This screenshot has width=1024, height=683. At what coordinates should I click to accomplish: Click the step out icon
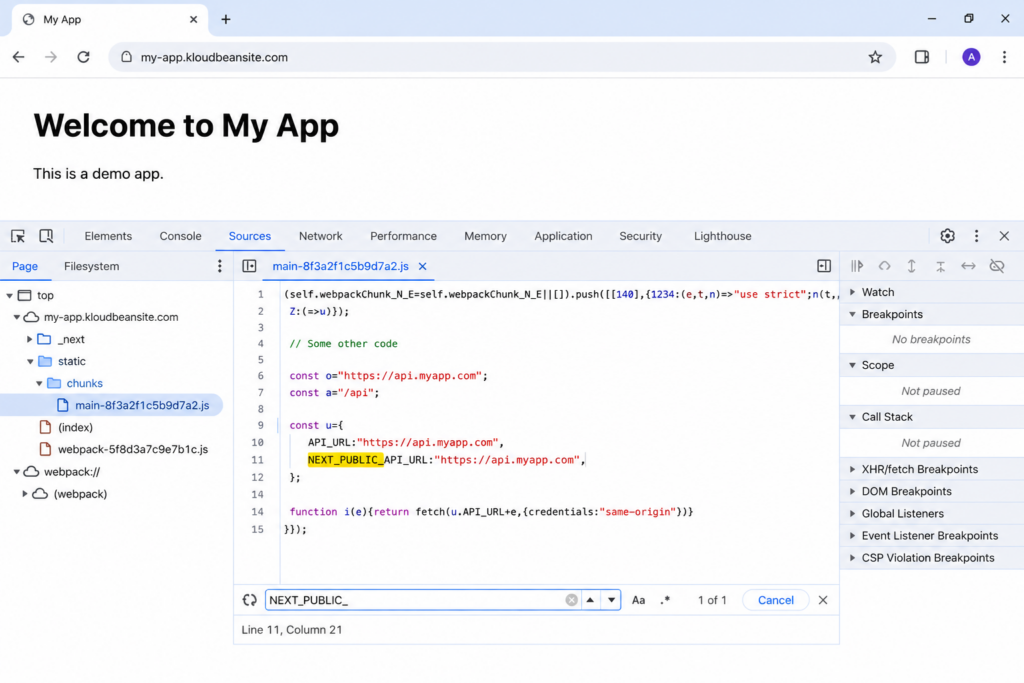tap(940, 266)
